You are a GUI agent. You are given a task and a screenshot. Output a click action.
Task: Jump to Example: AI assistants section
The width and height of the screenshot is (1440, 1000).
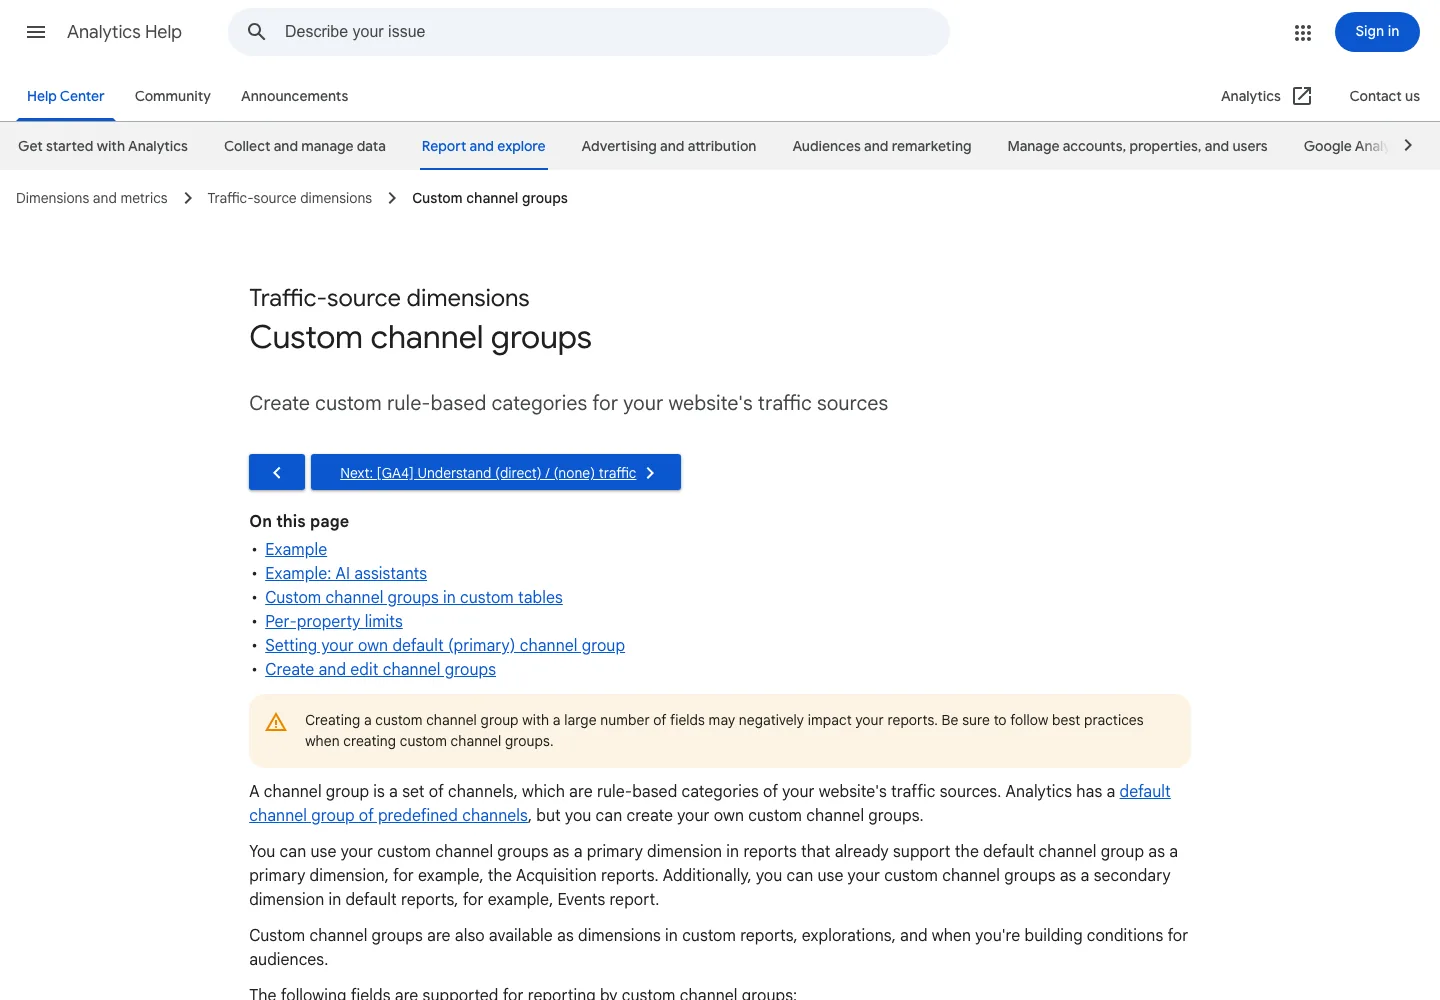pos(346,573)
